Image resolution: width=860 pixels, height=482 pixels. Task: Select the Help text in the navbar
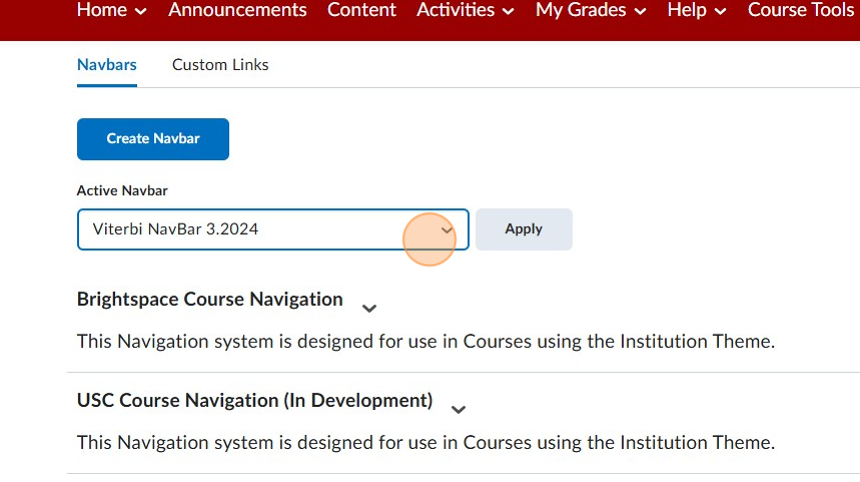pos(686,11)
